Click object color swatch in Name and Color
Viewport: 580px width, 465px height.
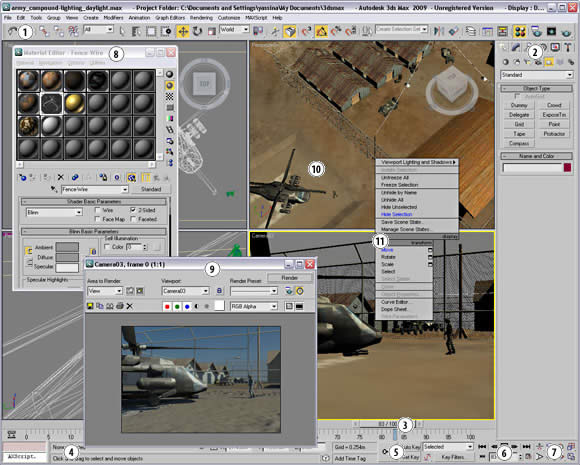point(567,168)
